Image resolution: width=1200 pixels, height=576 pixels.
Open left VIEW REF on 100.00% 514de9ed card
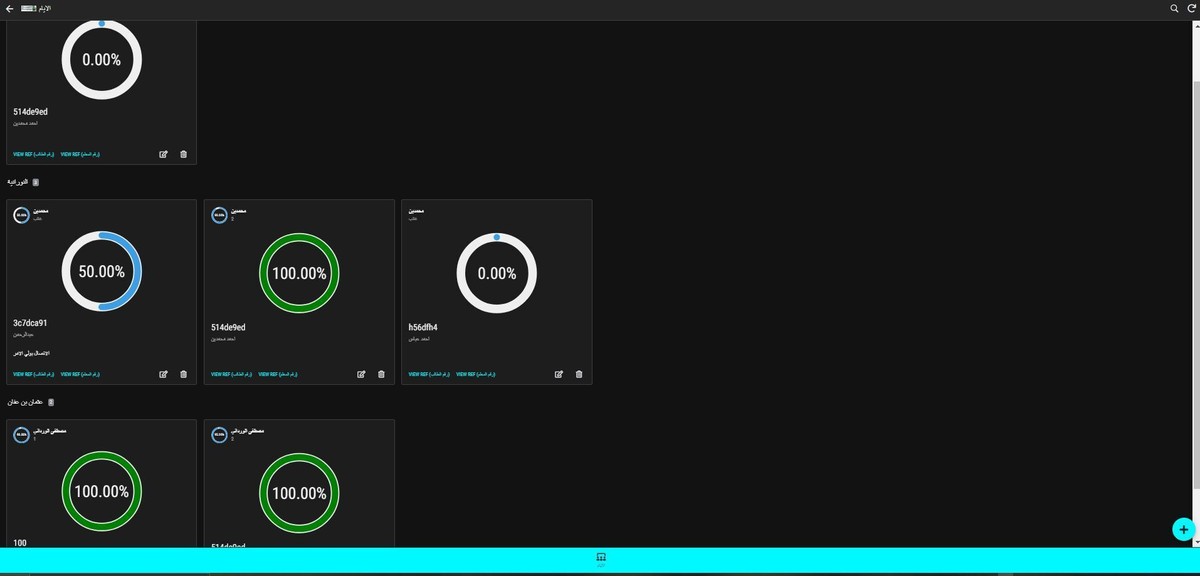pos(231,374)
